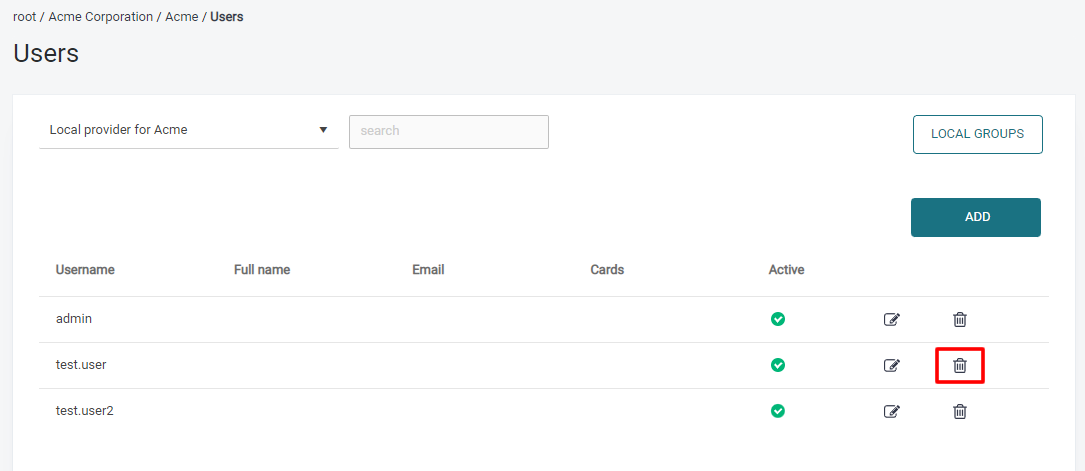
Task: Navigate to Acme Corporation breadcrumb
Action: click(x=101, y=17)
